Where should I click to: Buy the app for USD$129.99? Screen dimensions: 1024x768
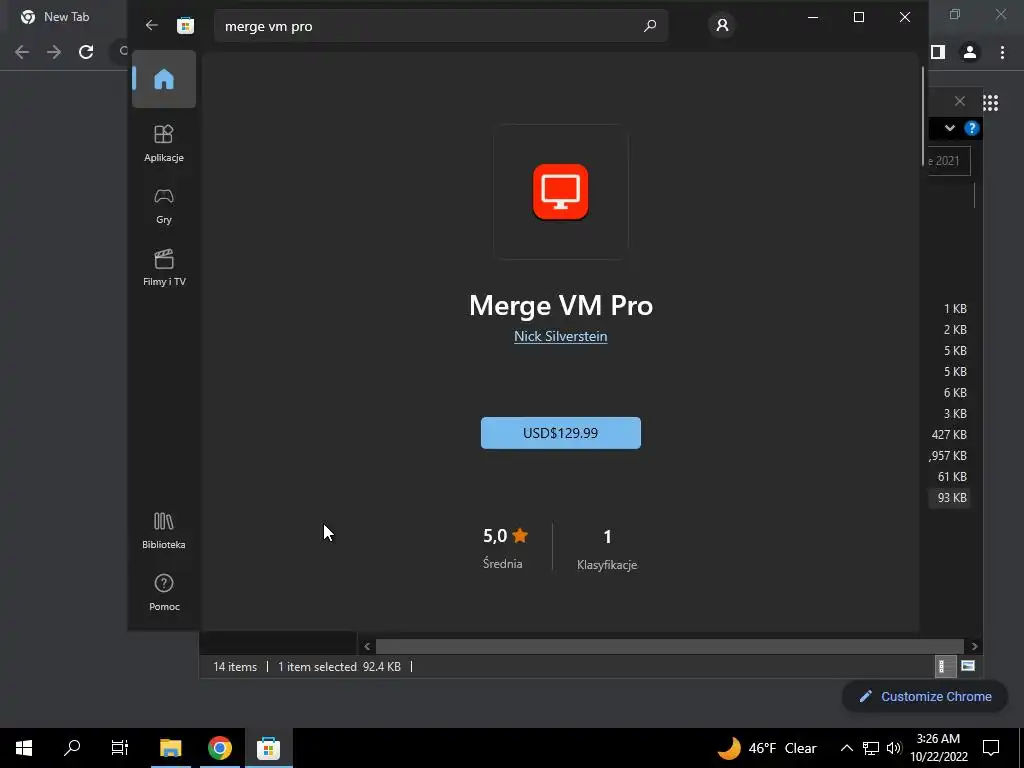(561, 433)
